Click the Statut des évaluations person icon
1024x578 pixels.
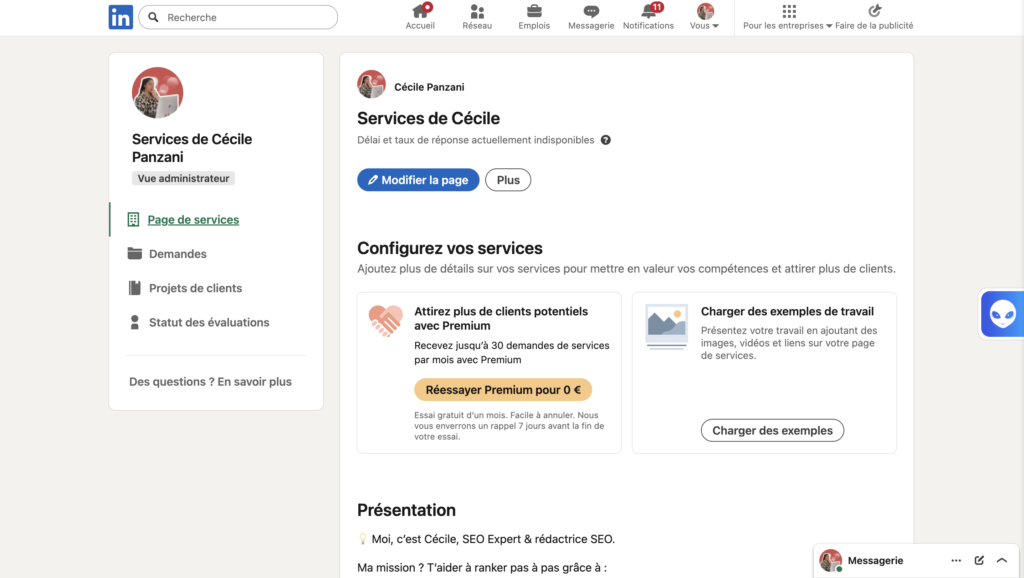[x=135, y=322]
